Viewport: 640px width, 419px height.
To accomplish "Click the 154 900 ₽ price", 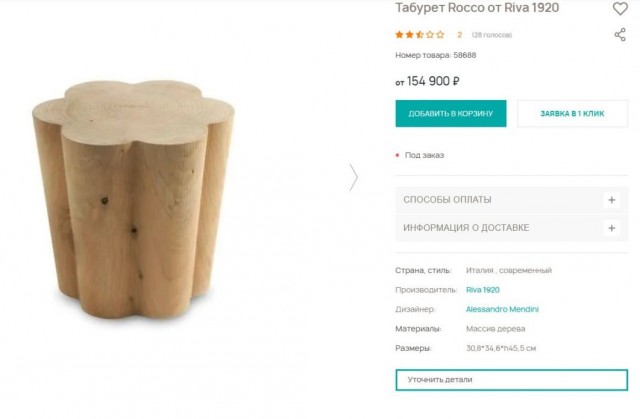I will [433, 81].
